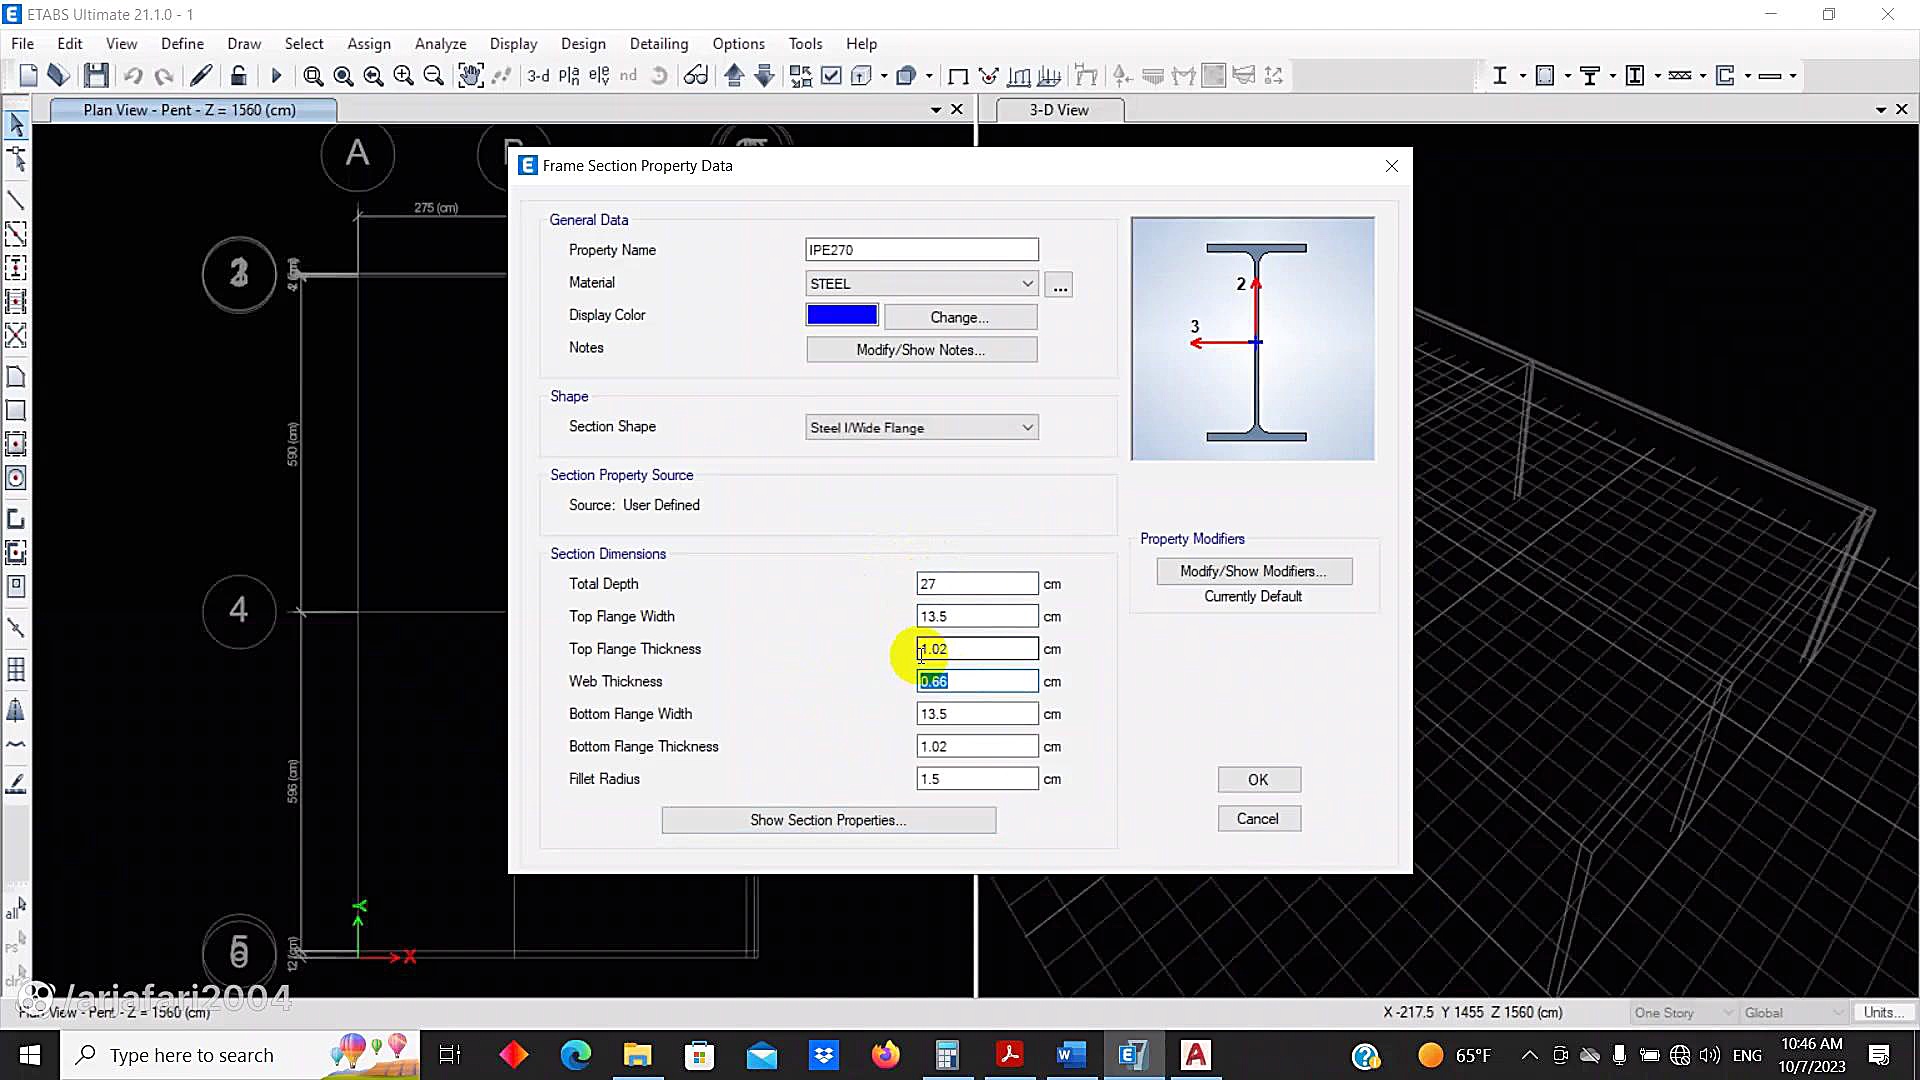Click the Units... button in status bar
Screen dimensions: 1920x1080
point(1885,1013)
